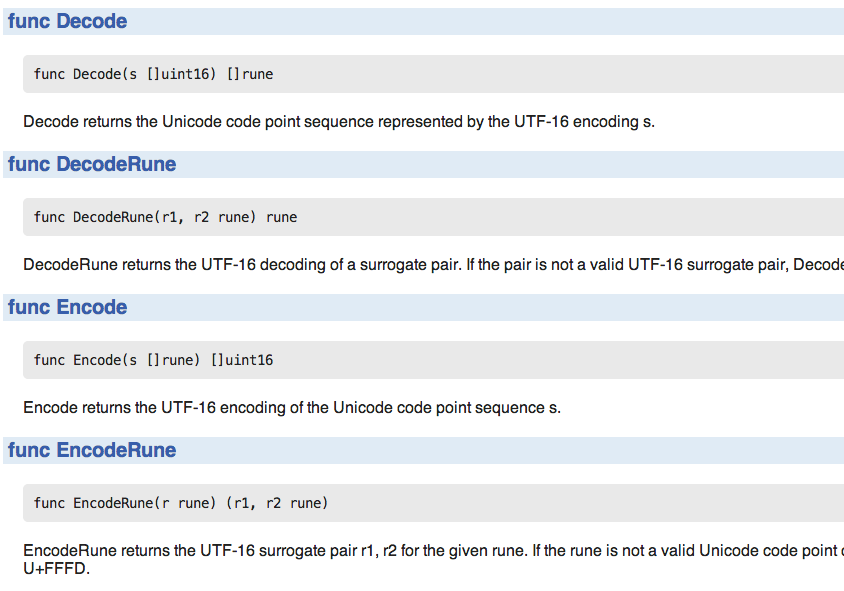The image size is (844, 591).
Task: Select the "func Encode" section heading
Action: (x=67, y=307)
